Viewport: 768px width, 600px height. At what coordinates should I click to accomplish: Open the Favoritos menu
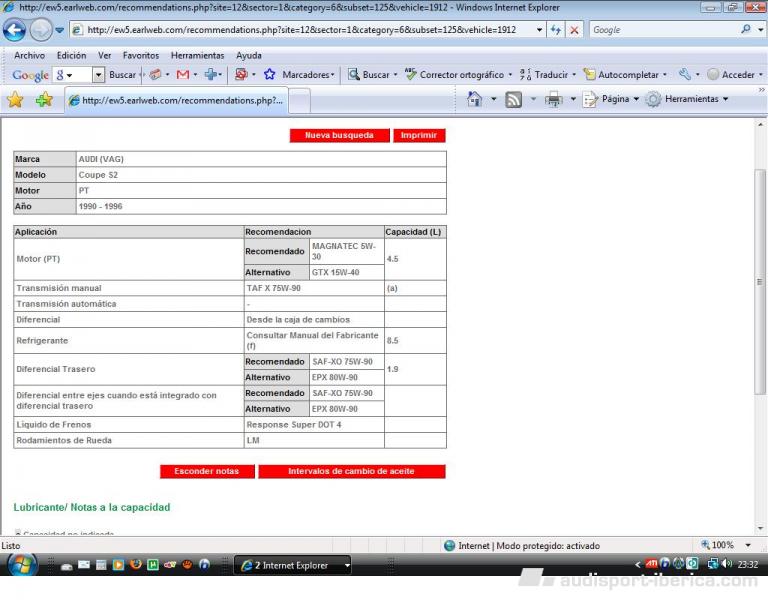tap(141, 55)
